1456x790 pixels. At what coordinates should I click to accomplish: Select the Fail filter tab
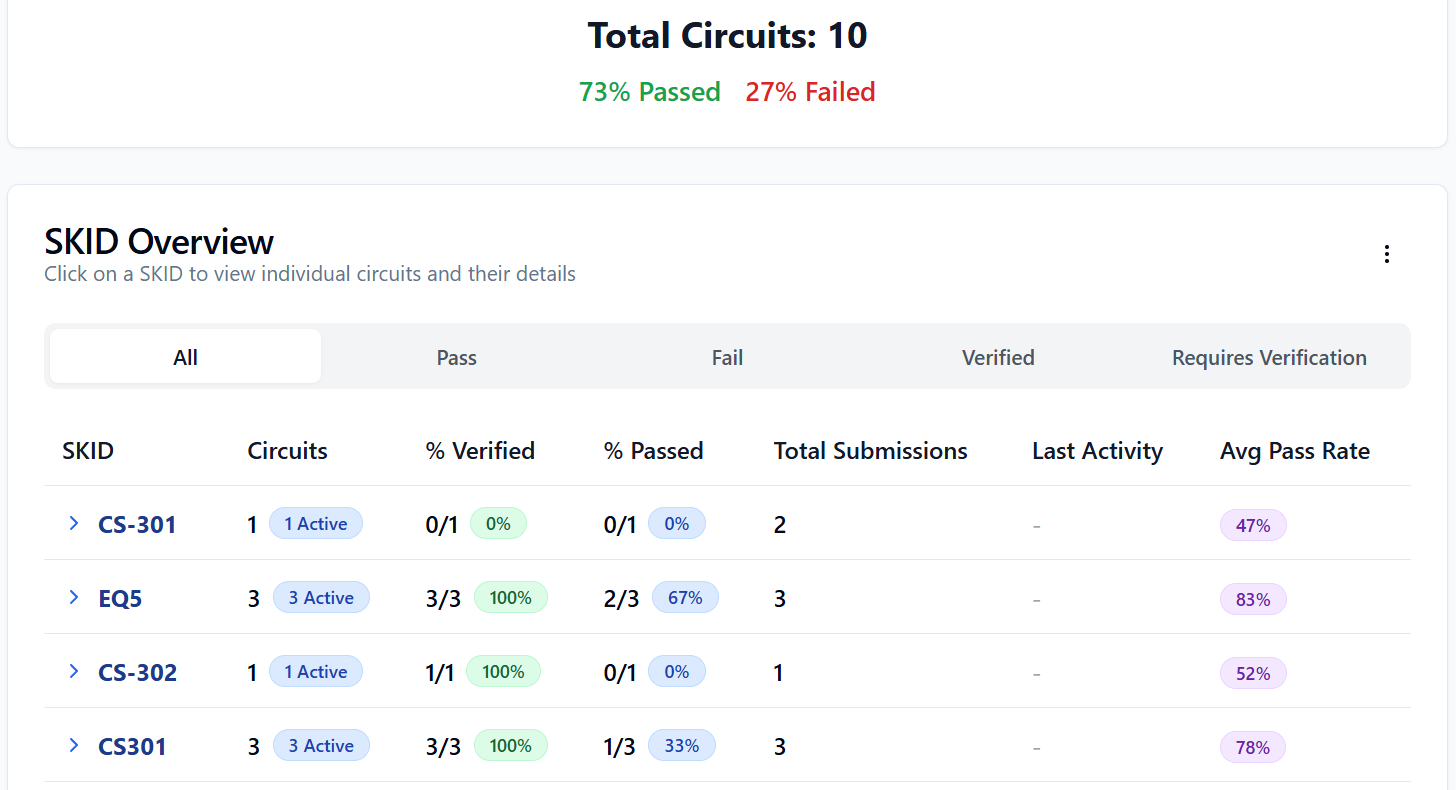(x=727, y=357)
